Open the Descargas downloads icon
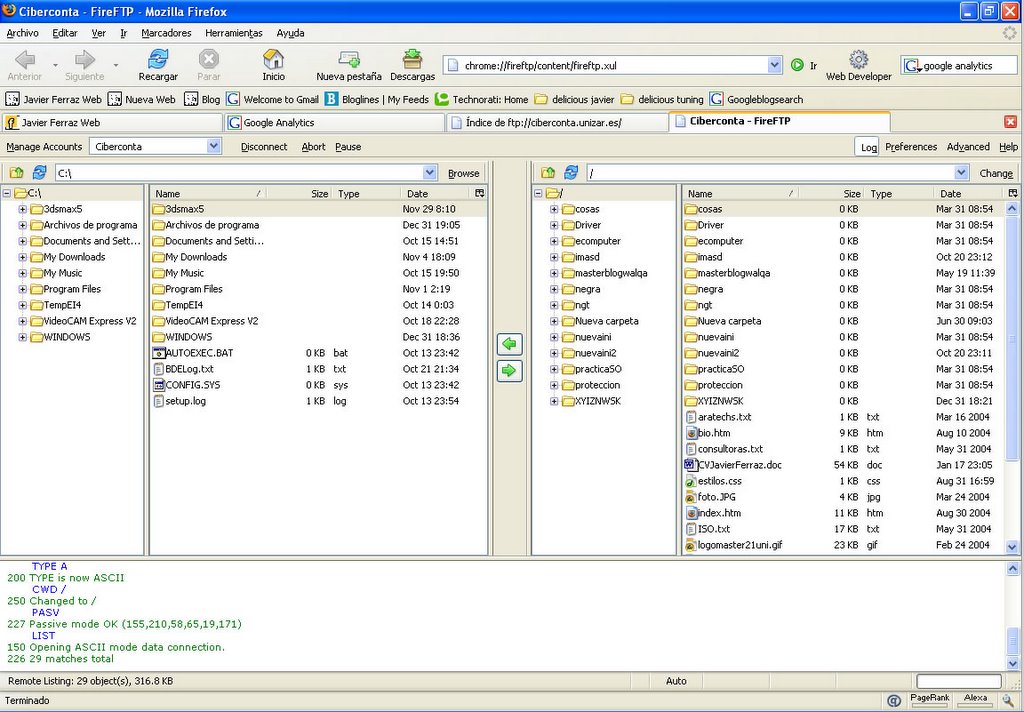Screen dimensions: 1024x712 pyautogui.click(x=412, y=59)
